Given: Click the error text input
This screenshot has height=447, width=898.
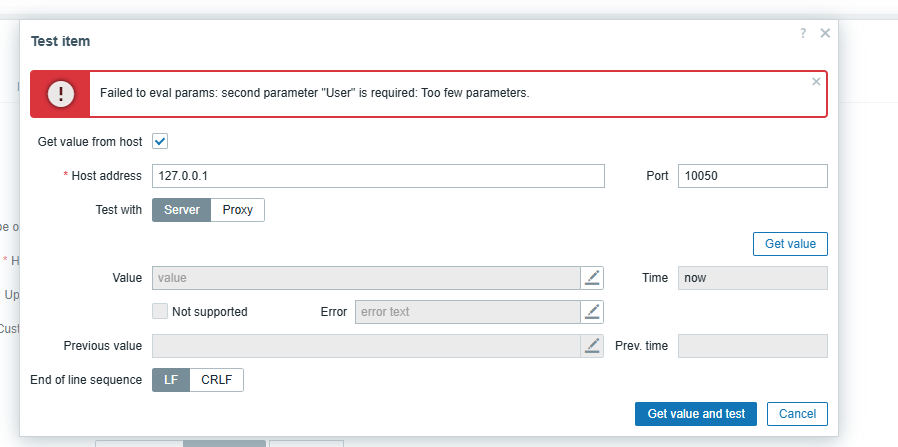Looking at the screenshot, I should pos(468,312).
